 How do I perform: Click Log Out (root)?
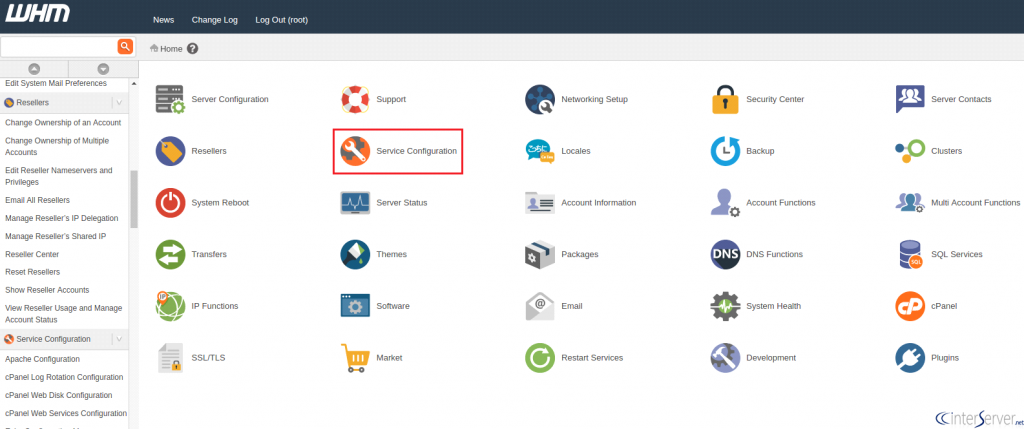(x=281, y=20)
